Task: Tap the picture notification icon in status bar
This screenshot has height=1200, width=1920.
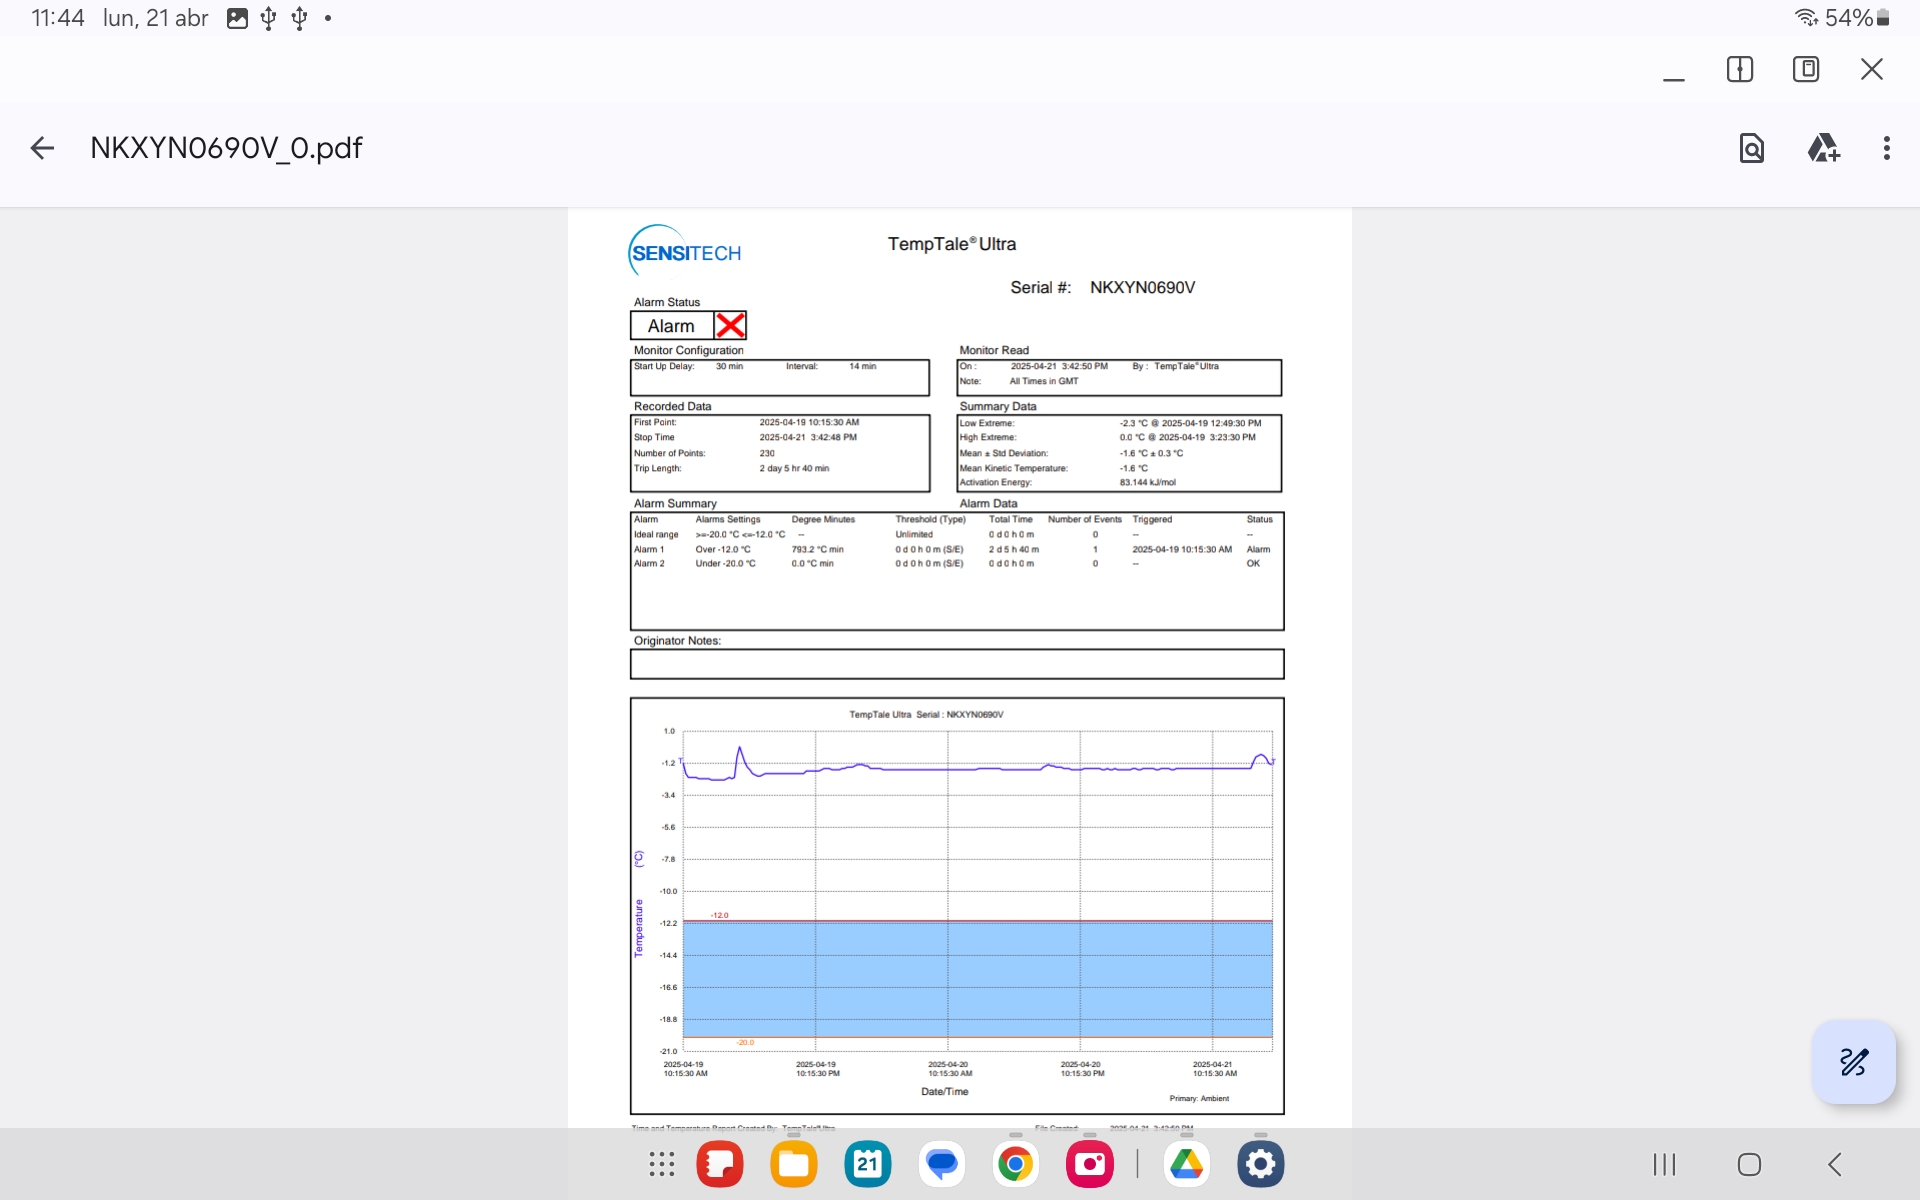Action: pos(237,18)
